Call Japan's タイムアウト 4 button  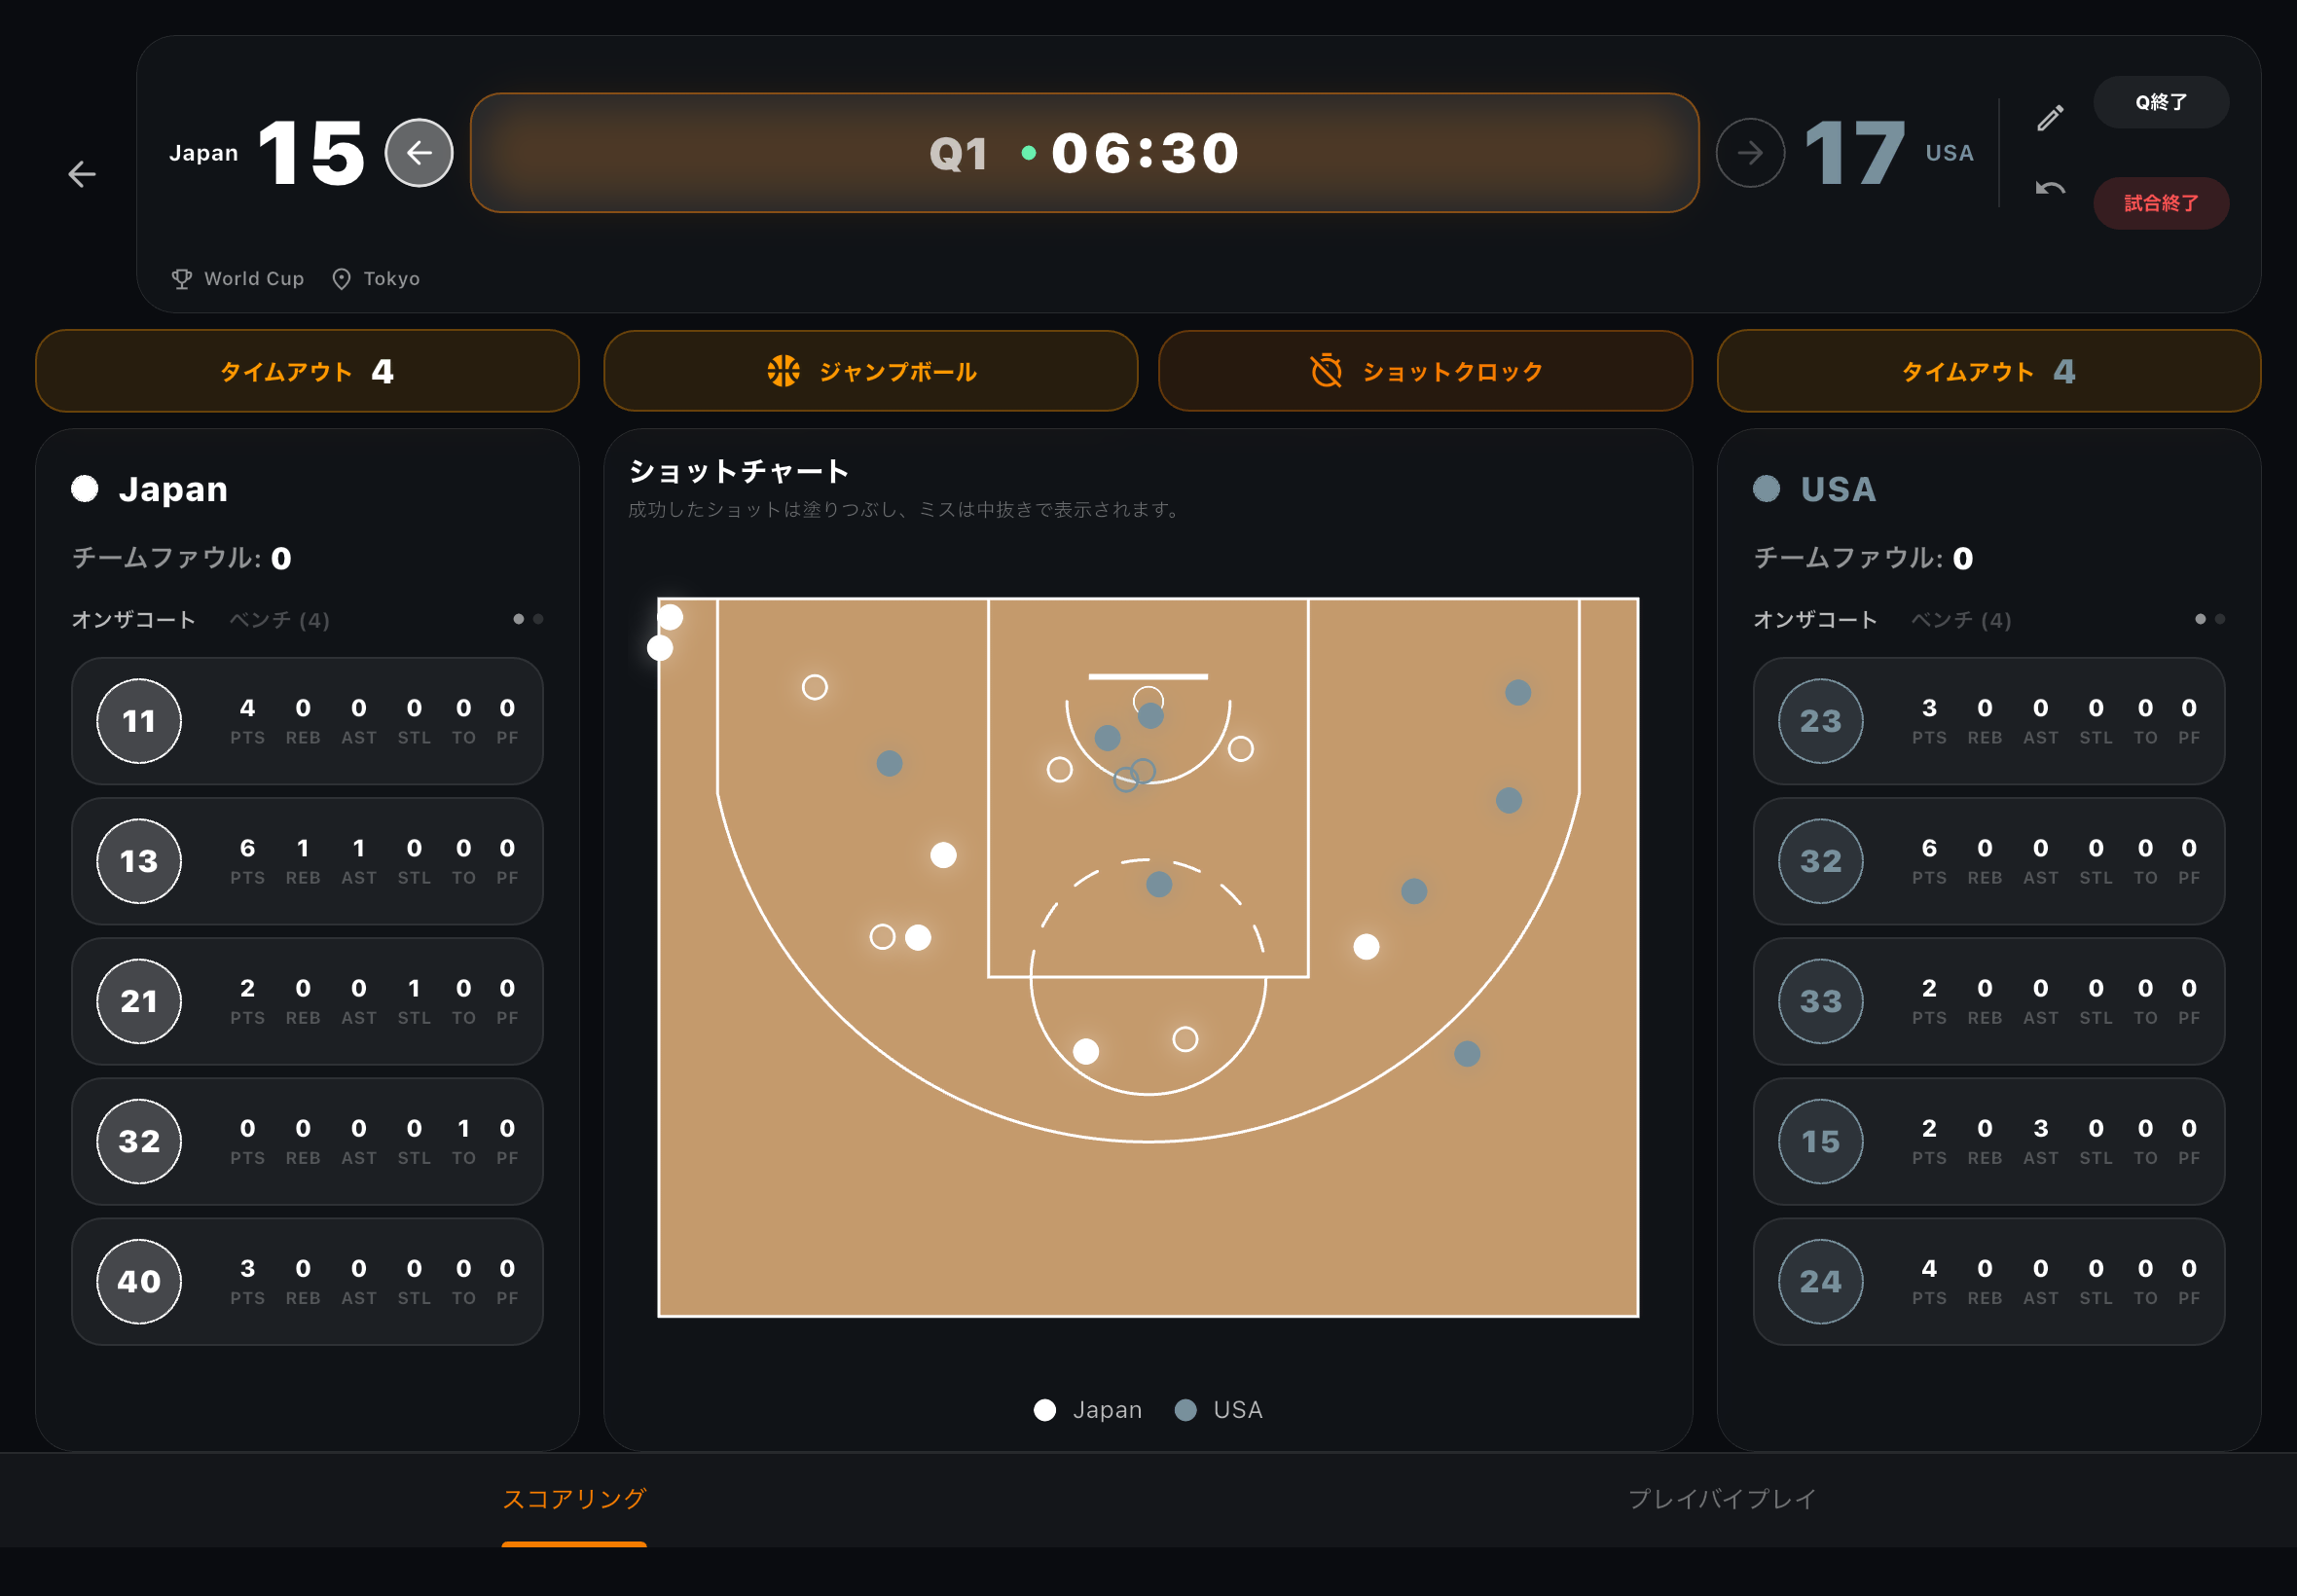(x=307, y=371)
